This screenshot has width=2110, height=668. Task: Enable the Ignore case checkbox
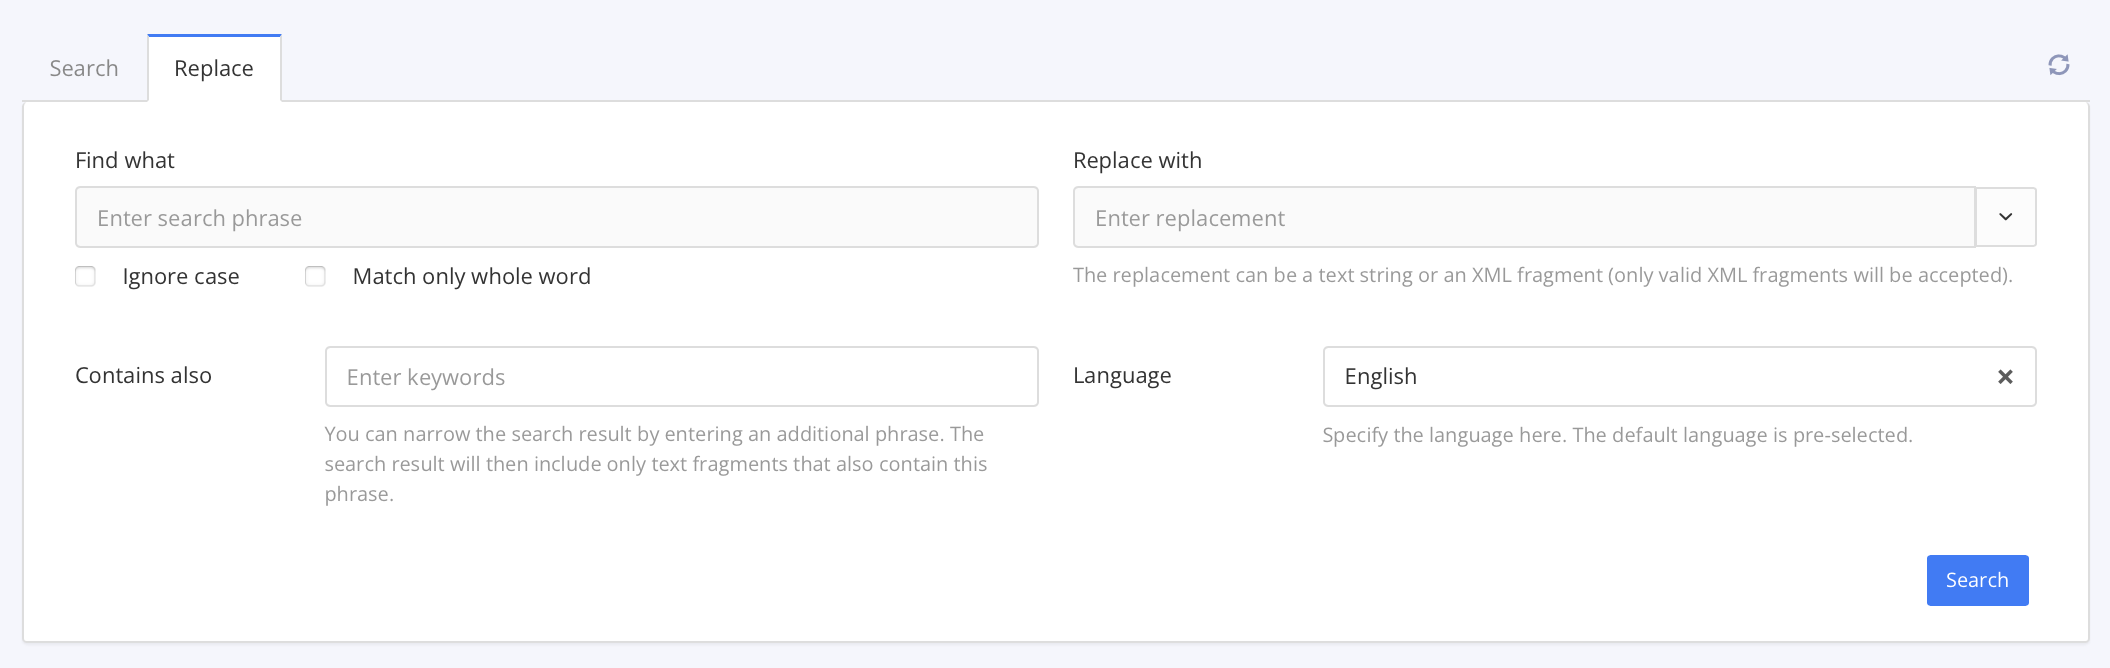[x=86, y=276]
